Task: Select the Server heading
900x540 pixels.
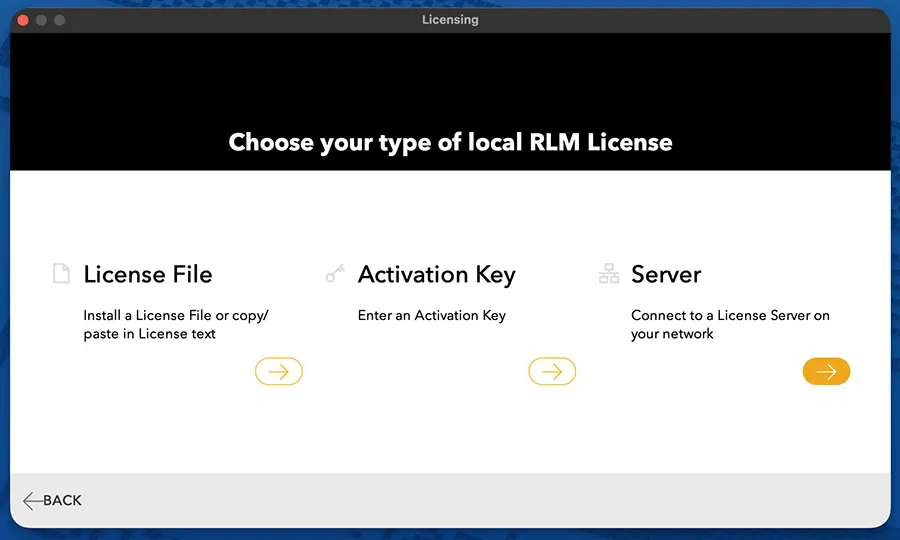Action: point(666,274)
